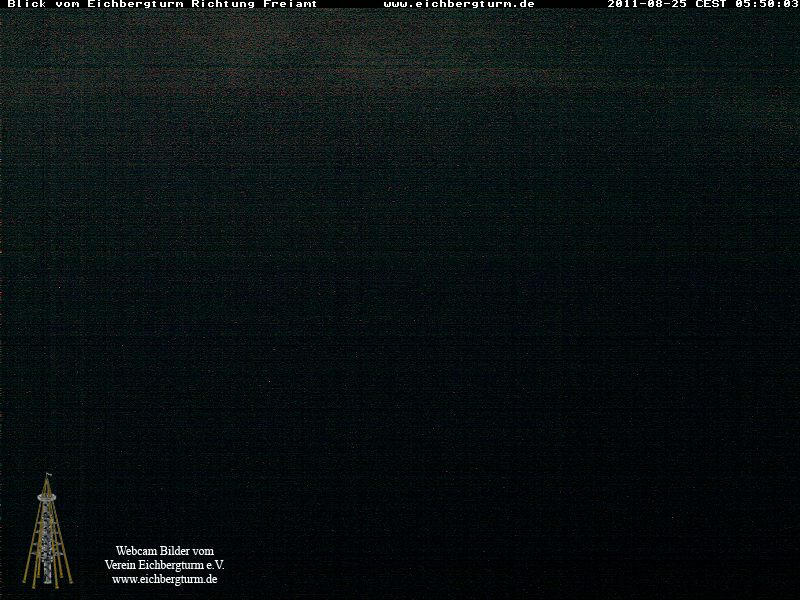Click the 'Blick vom Eichbergturm Richtung Freiamt' caption
800x600 pixels.
coord(162,4)
